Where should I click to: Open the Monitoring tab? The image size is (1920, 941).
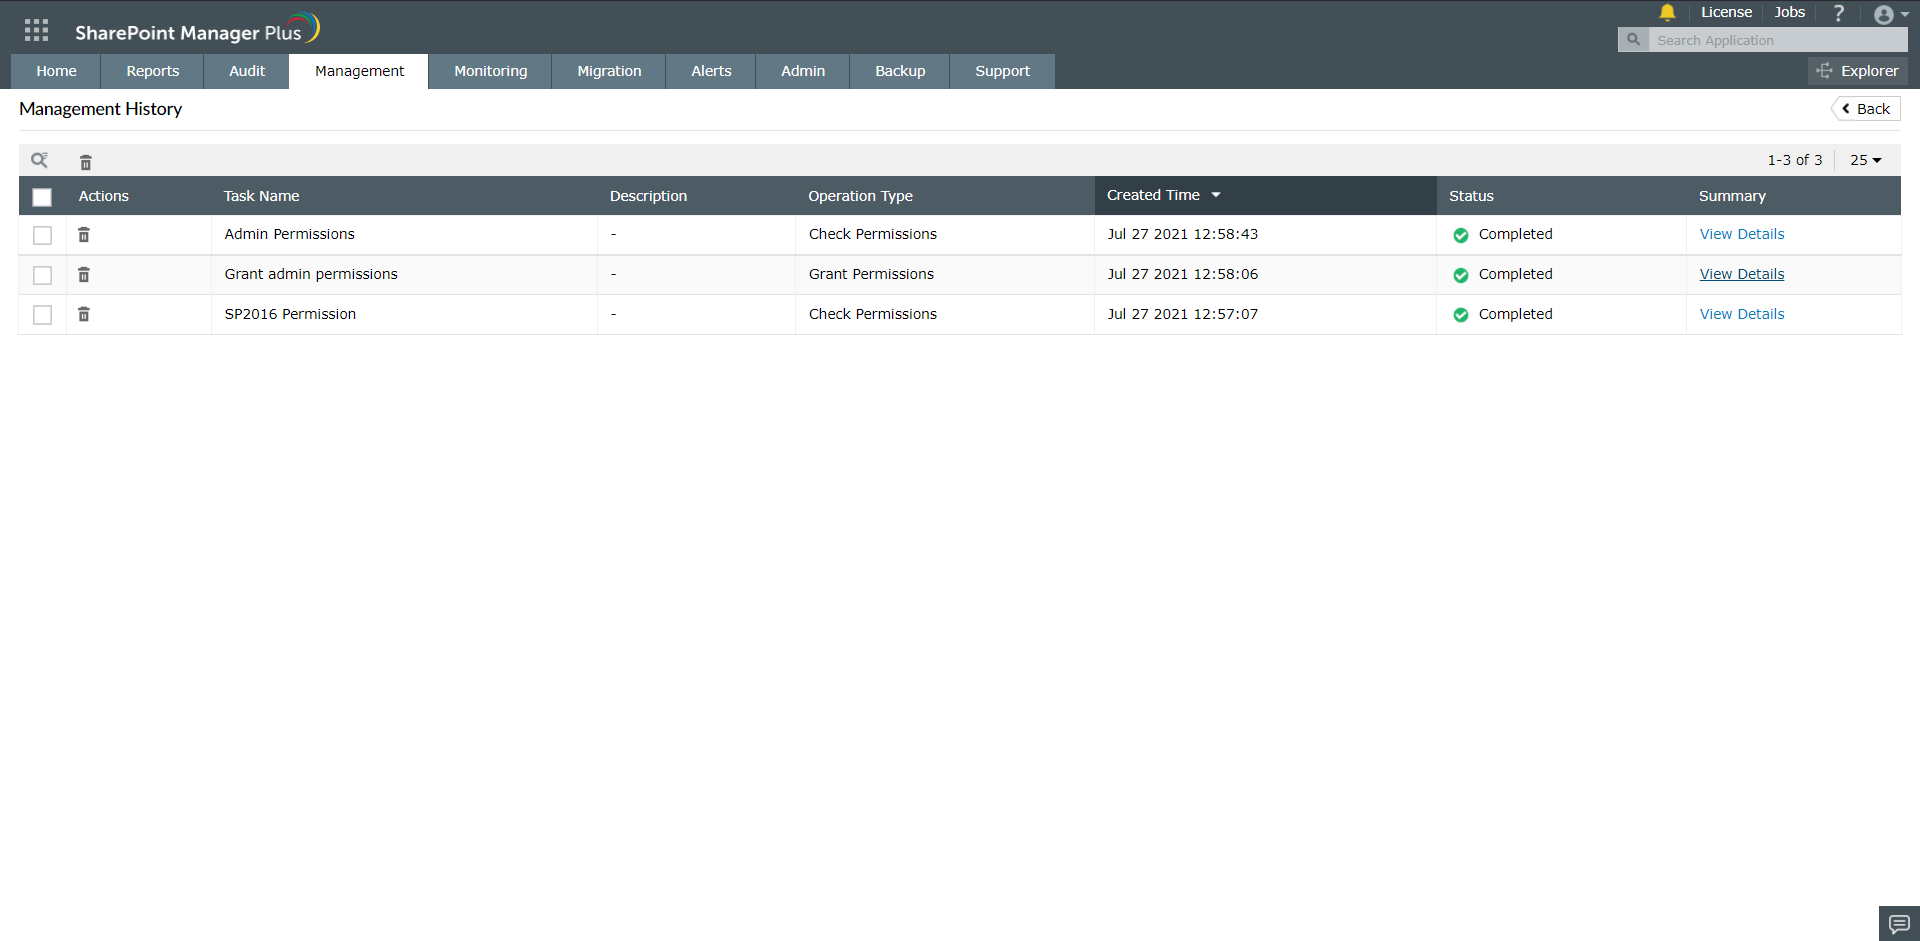[490, 71]
